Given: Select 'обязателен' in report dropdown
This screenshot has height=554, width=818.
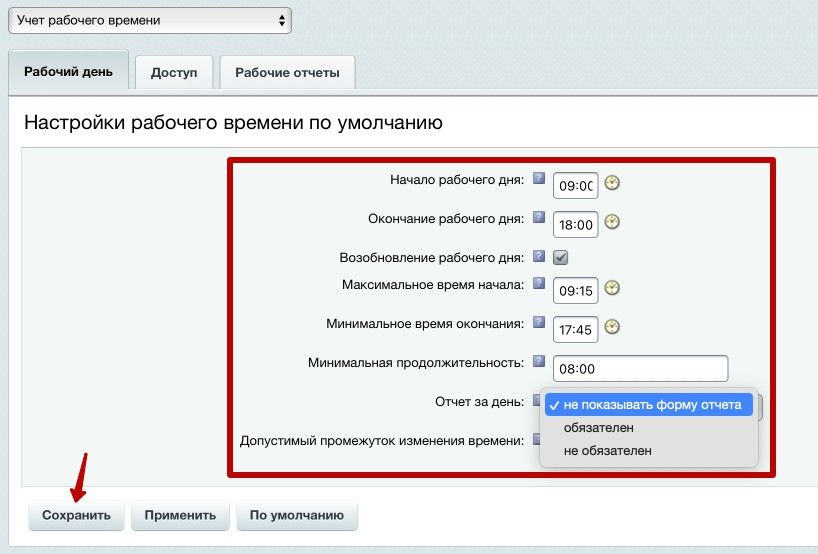Looking at the screenshot, I should click(x=598, y=428).
